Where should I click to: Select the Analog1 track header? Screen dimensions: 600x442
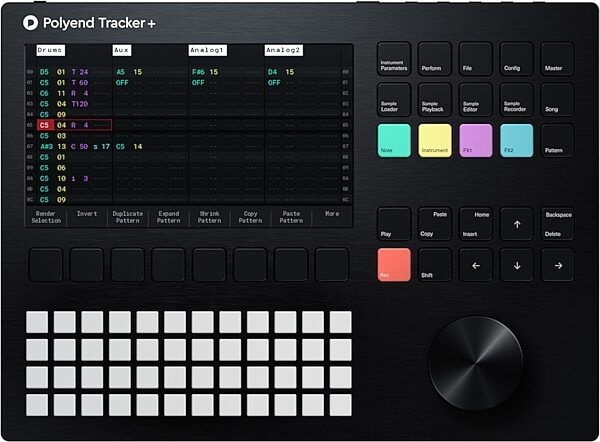[x=208, y=50]
